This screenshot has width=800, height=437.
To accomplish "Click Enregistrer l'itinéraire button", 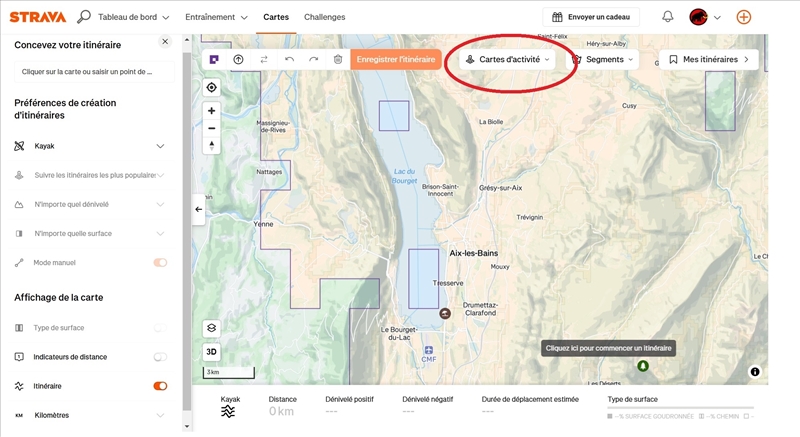I will (x=396, y=60).
